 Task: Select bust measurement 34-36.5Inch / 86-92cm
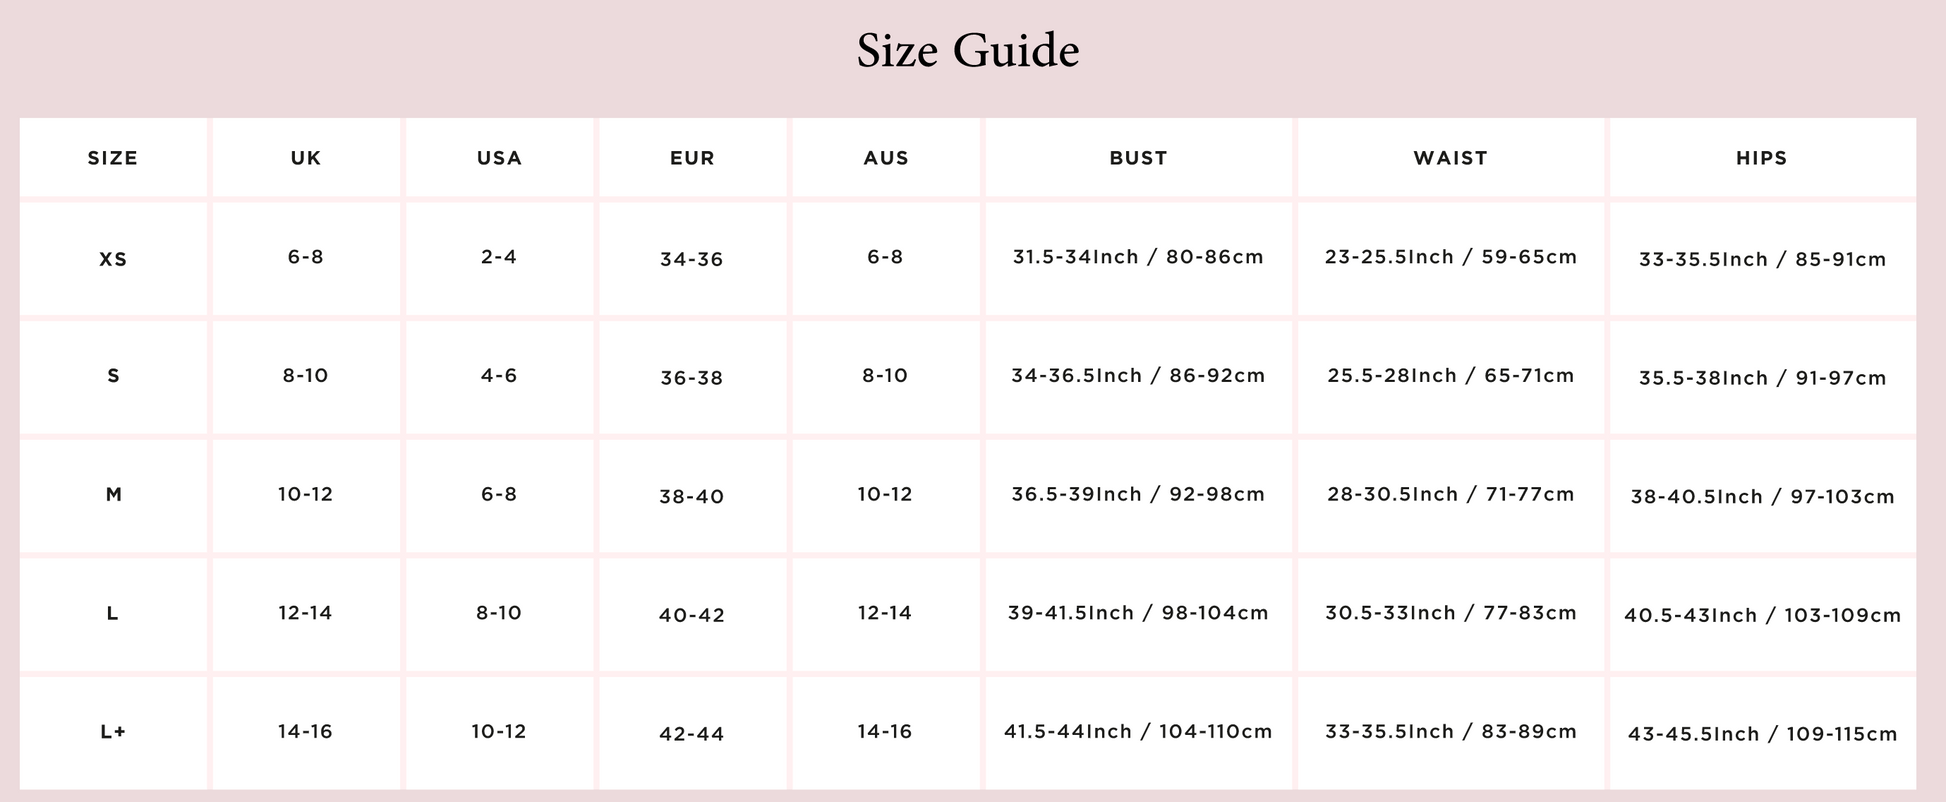[1138, 376]
